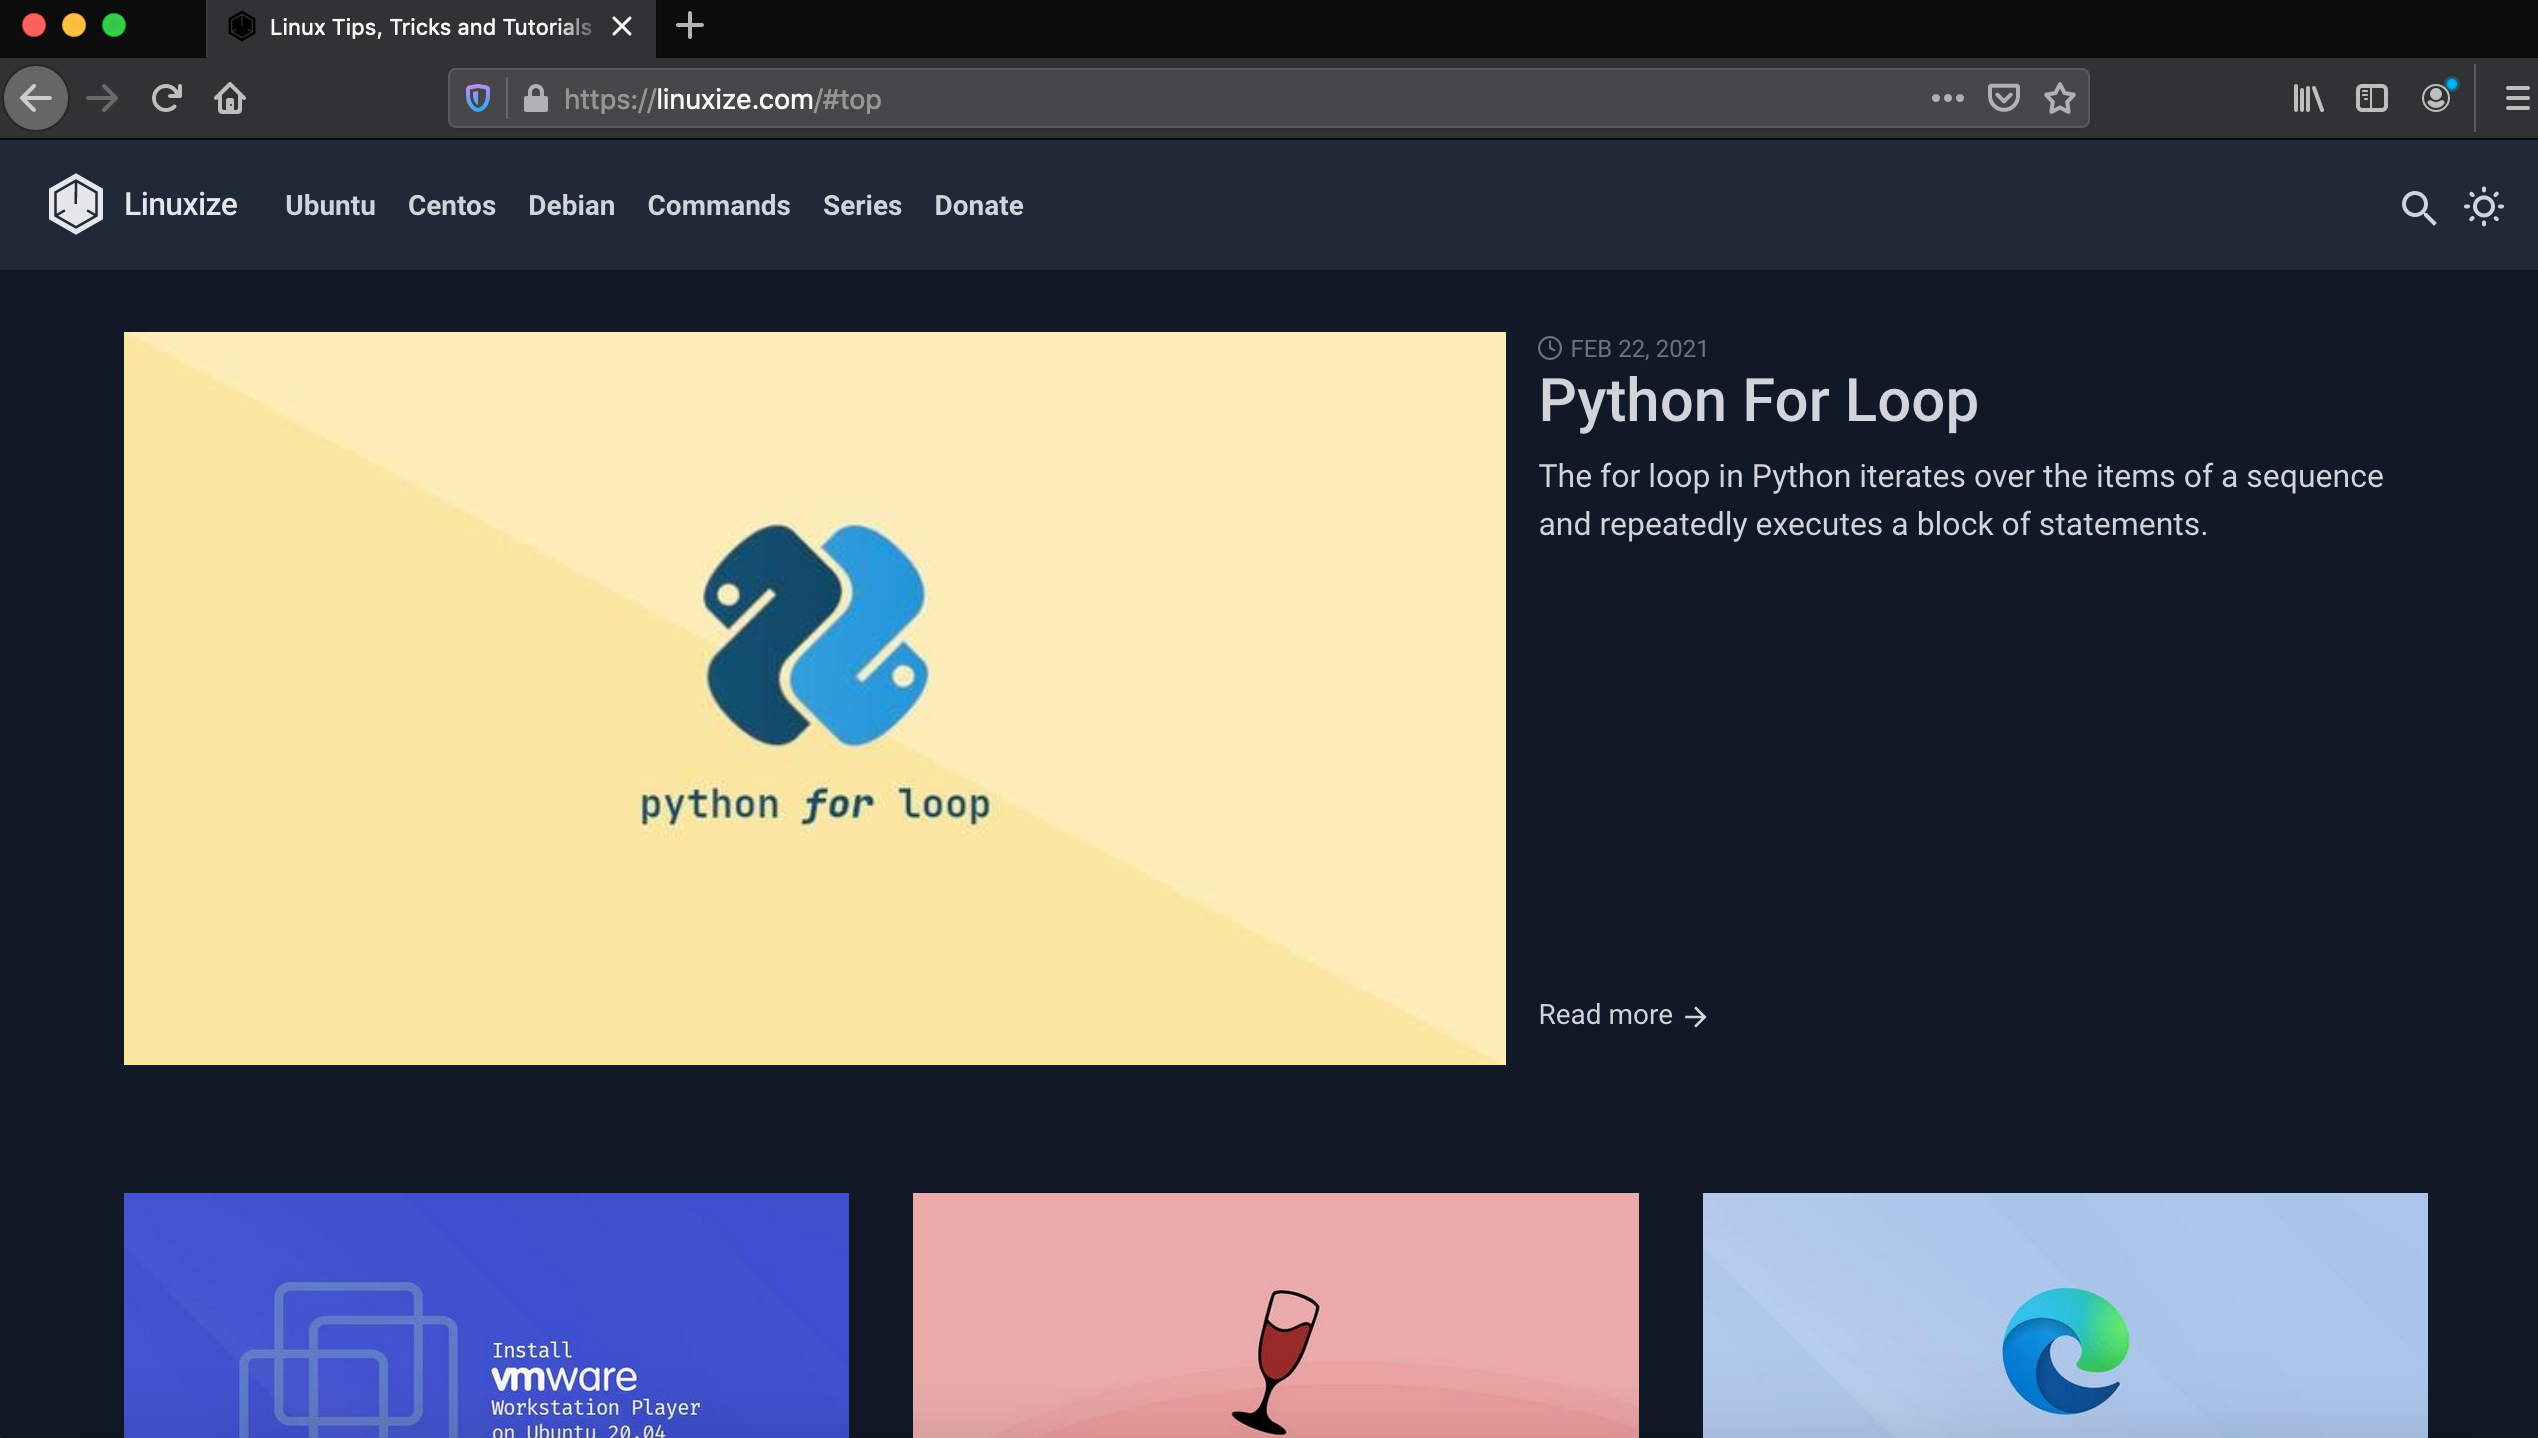
Task: Bookmark this page with the star
Action: coord(2059,98)
